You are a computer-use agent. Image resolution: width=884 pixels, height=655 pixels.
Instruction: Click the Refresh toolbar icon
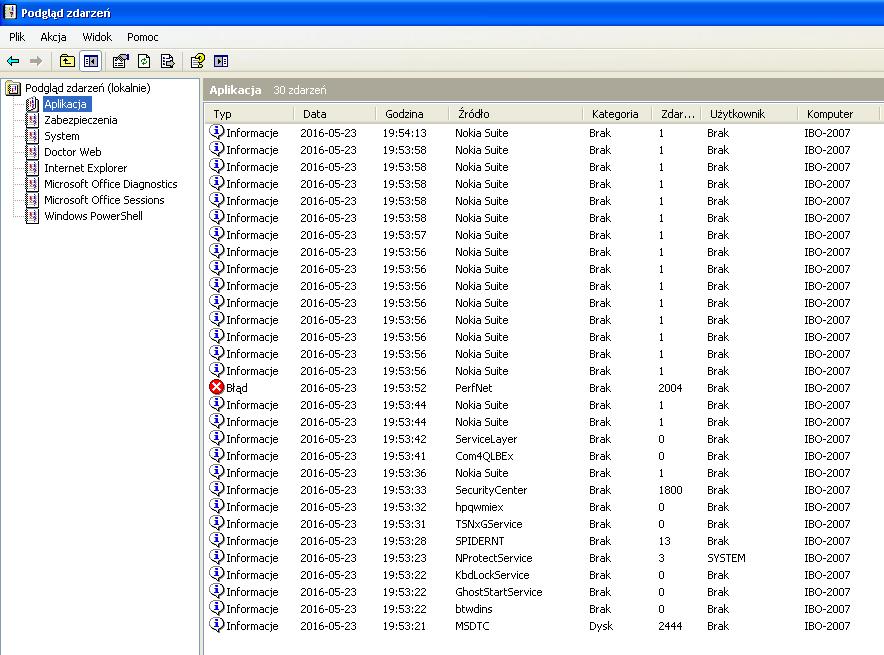(x=144, y=61)
